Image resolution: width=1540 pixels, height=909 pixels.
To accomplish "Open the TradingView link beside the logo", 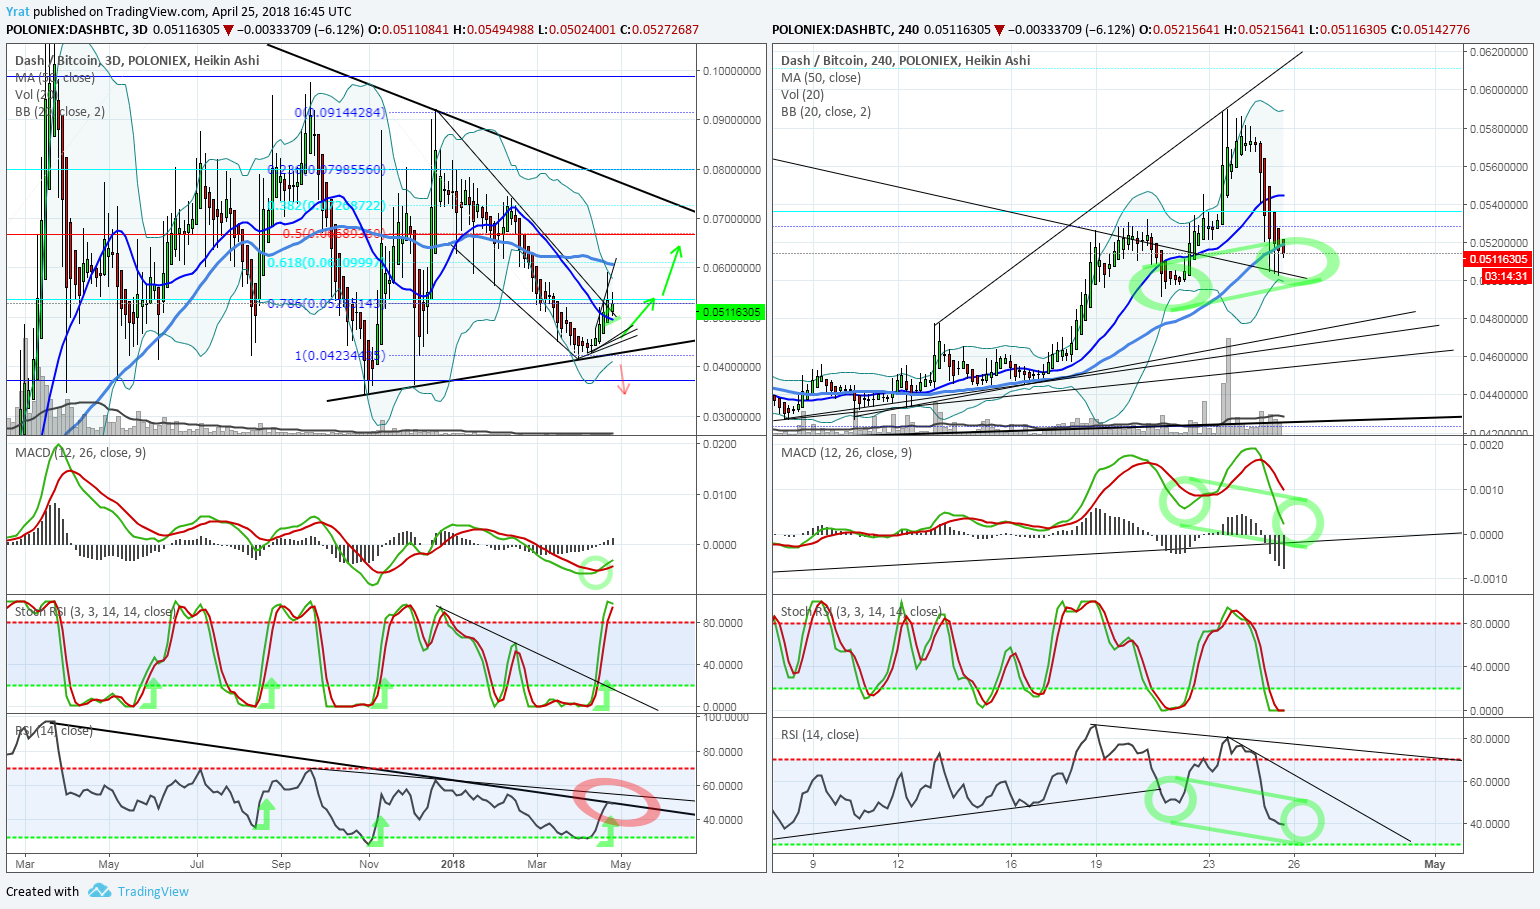I will (x=153, y=892).
